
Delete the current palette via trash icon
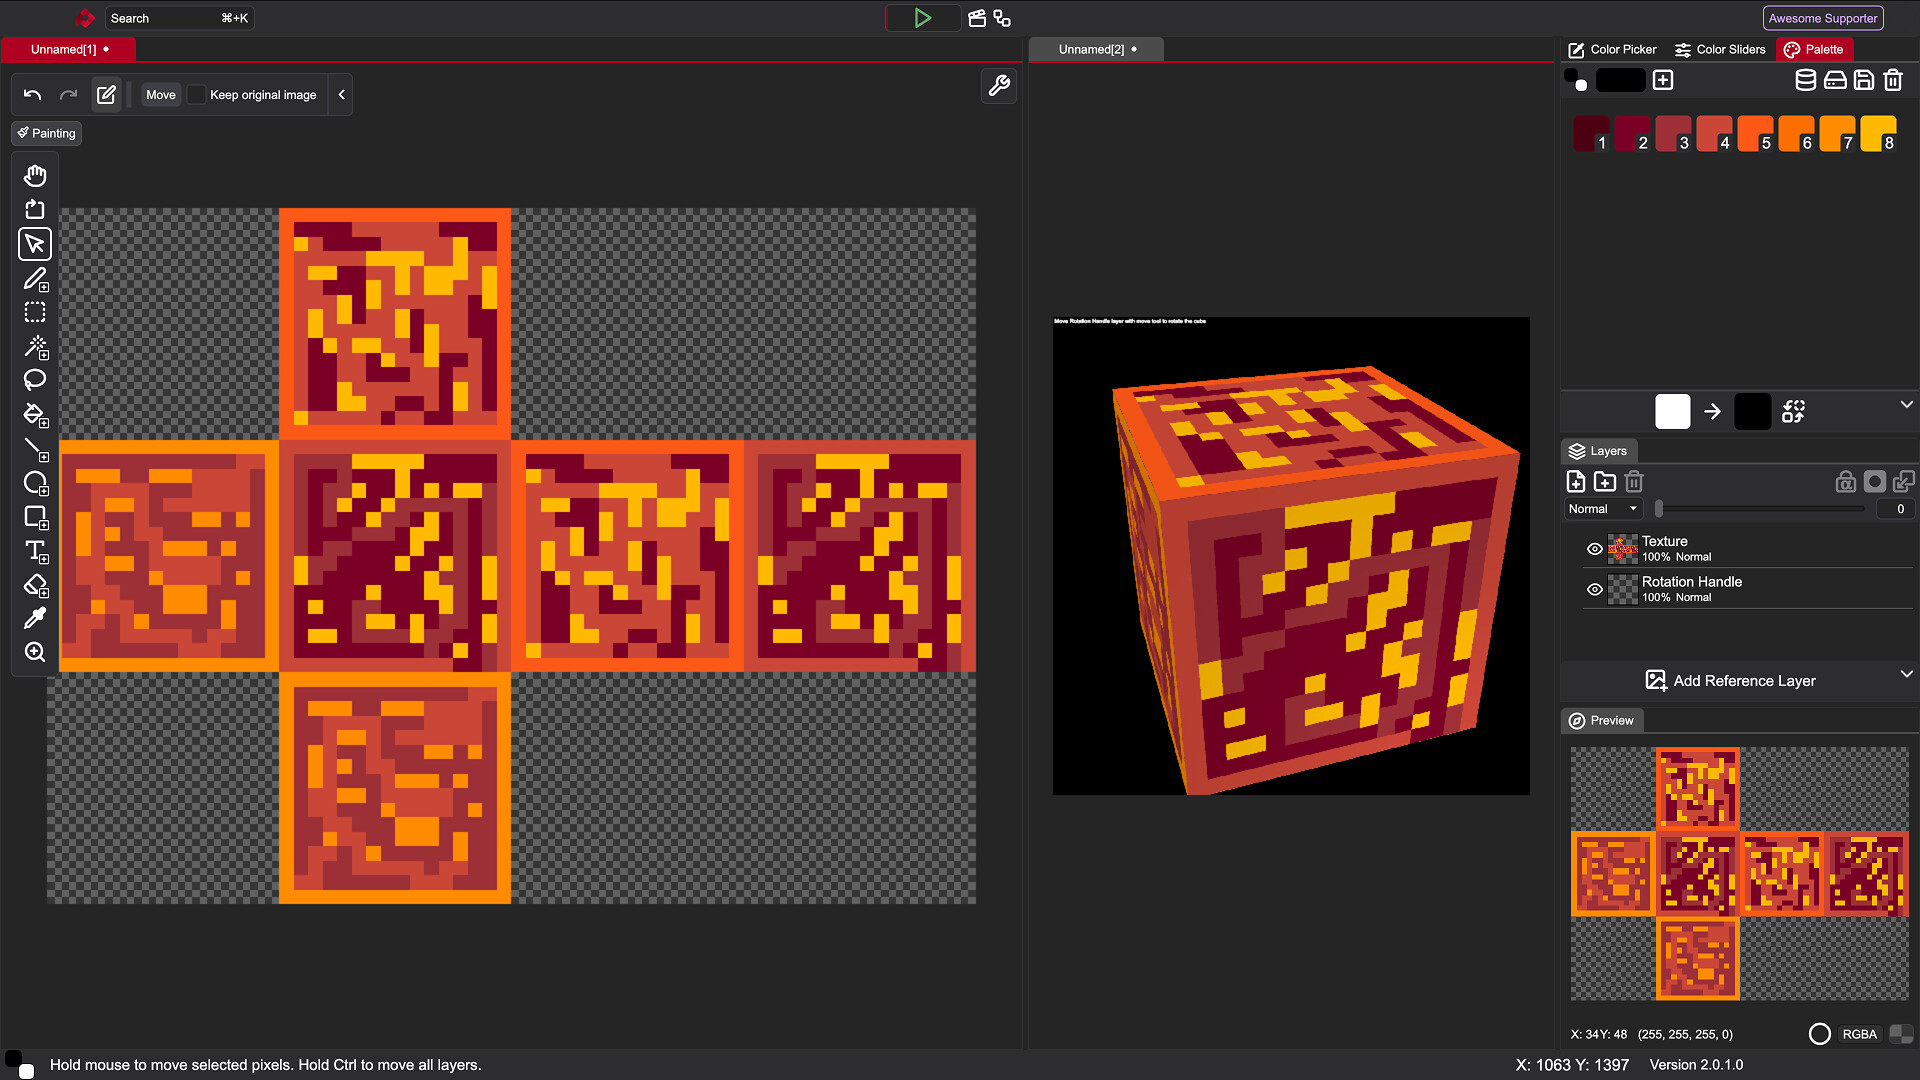coord(1892,80)
